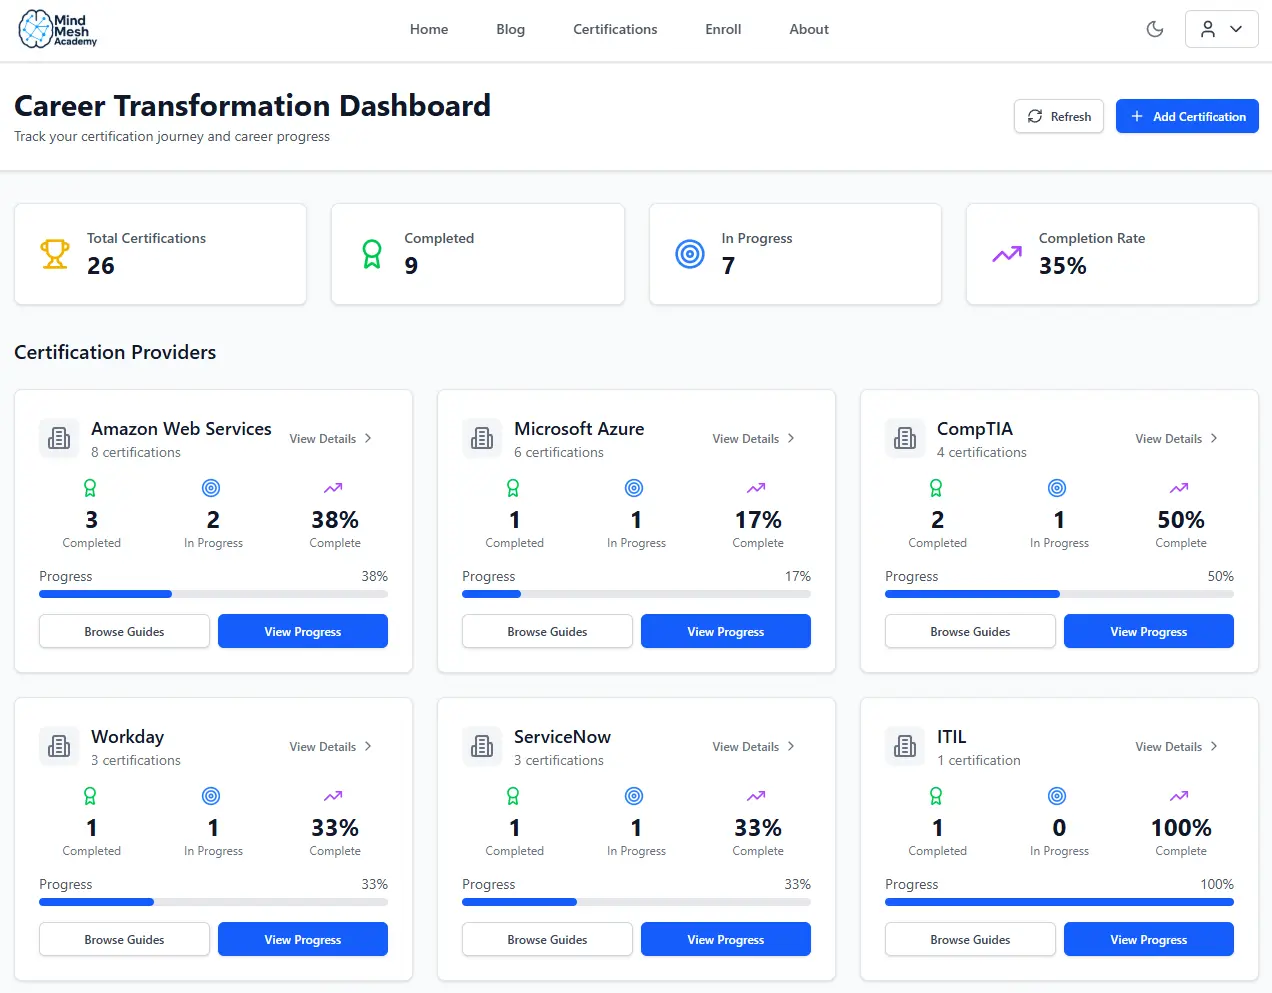View Progress for ITIL
Viewport: 1272px width, 993px height.
pos(1149,939)
